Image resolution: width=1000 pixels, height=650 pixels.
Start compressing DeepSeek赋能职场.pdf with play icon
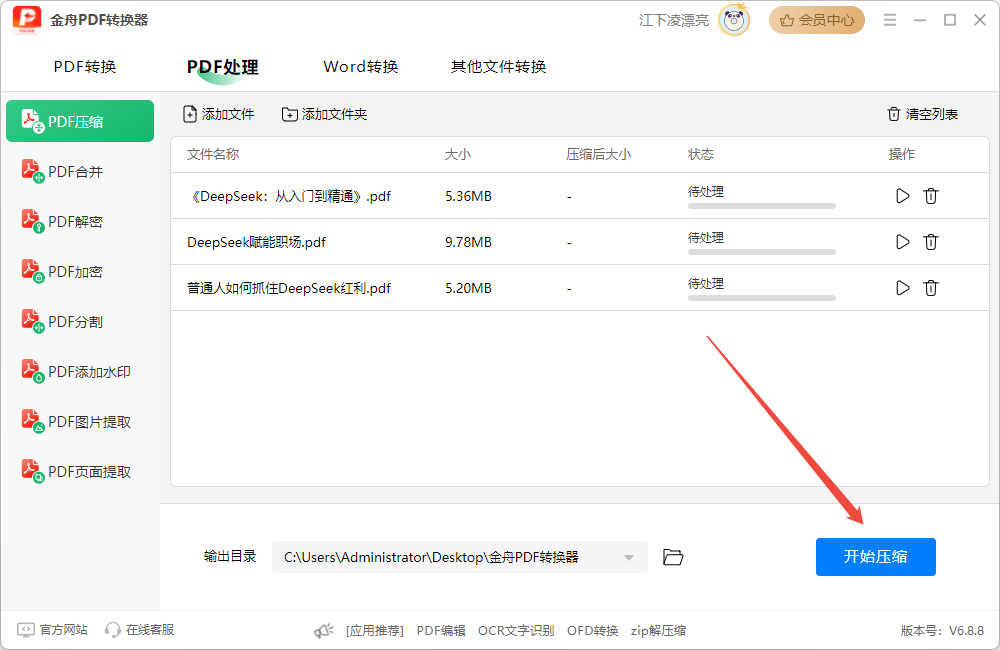[x=902, y=242]
